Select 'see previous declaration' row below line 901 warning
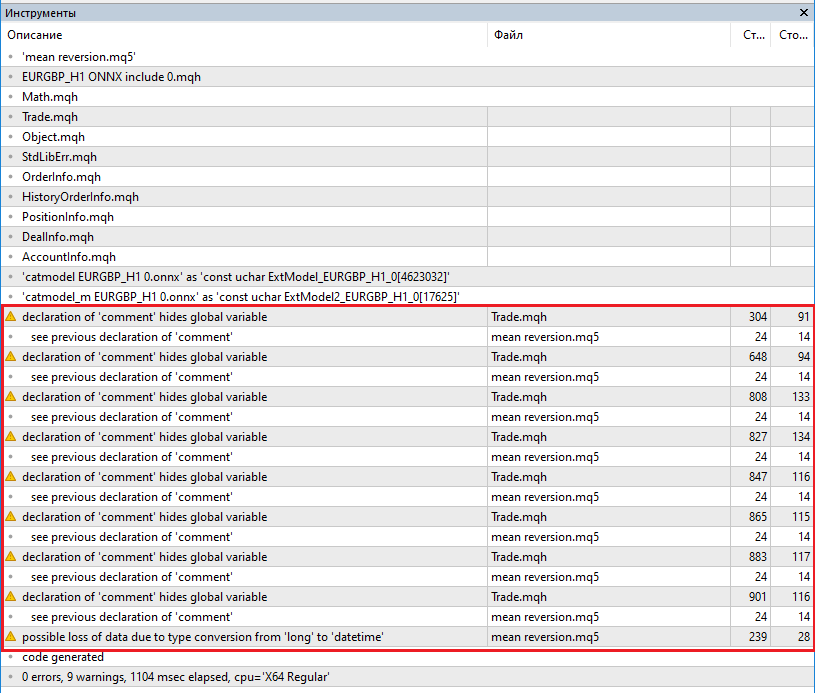This screenshot has width=815, height=693. click(x=408, y=617)
